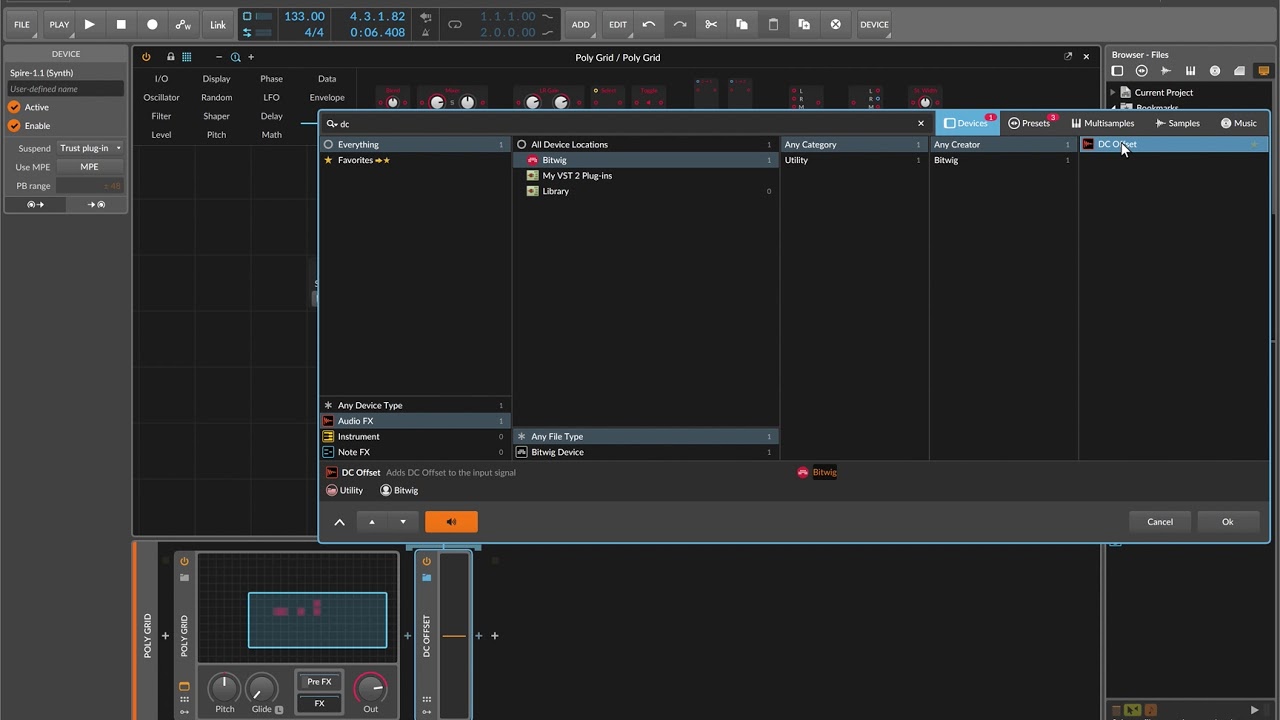This screenshot has height=720, width=1280.
Task: Zoom in with plus in Poly Grid header
Action: point(250,57)
